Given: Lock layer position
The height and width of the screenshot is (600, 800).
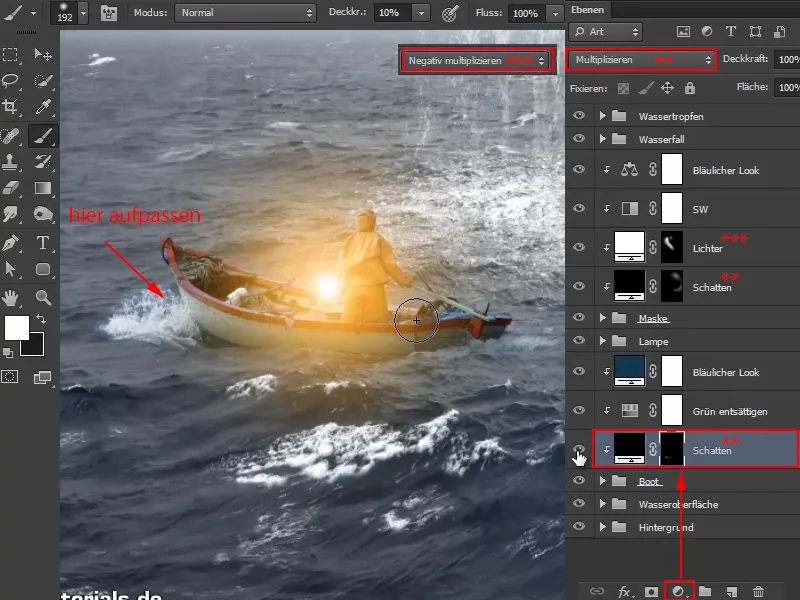Looking at the screenshot, I should [667, 89].
